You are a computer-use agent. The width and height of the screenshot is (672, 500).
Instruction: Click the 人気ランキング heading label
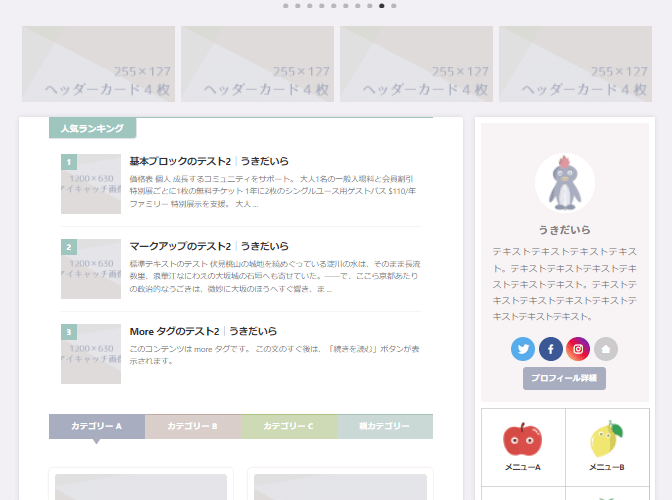[93, 128]
